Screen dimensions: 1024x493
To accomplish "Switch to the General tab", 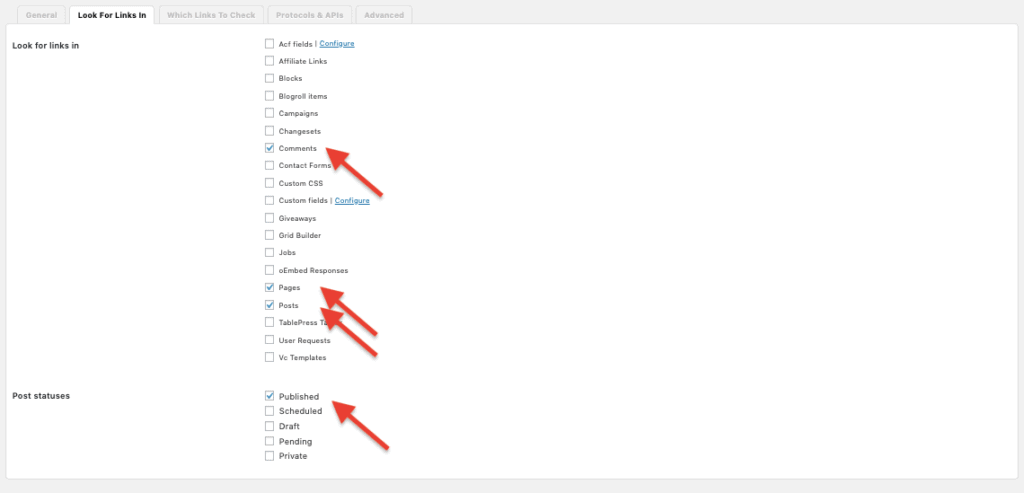I will point(41,15).
